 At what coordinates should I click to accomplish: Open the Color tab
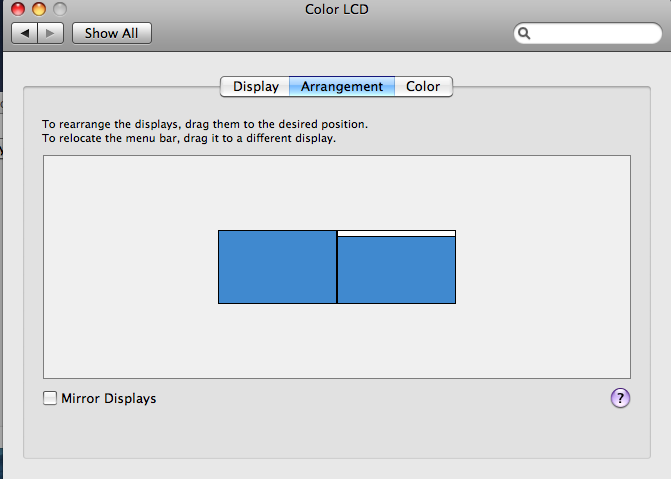point(423,86)
